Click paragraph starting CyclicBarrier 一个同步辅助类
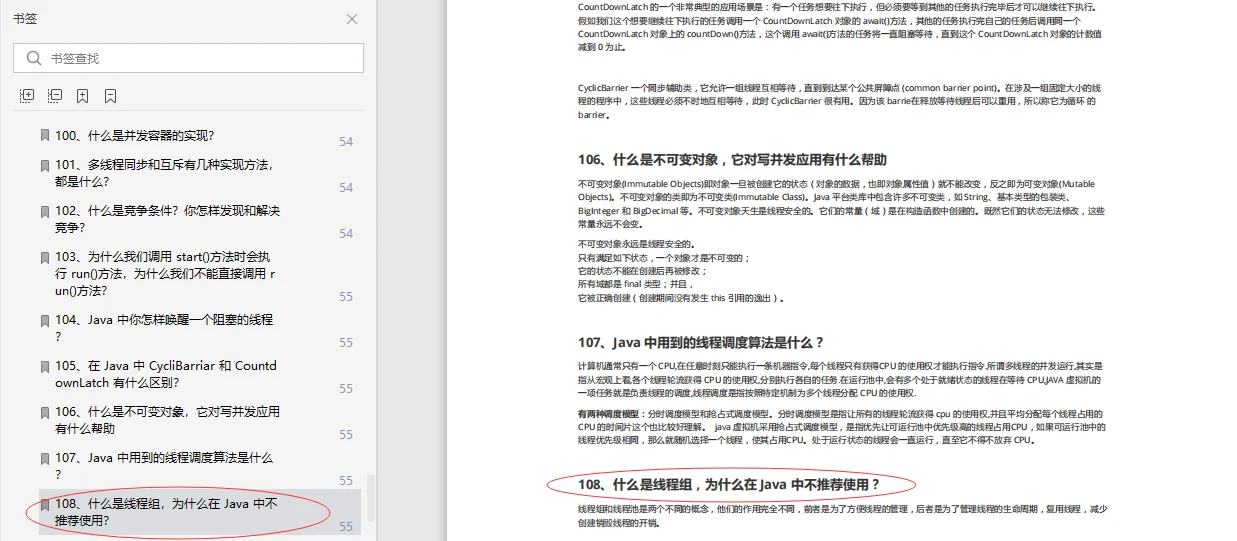This screenshot has height=541, width=1237. coord(839,101)
